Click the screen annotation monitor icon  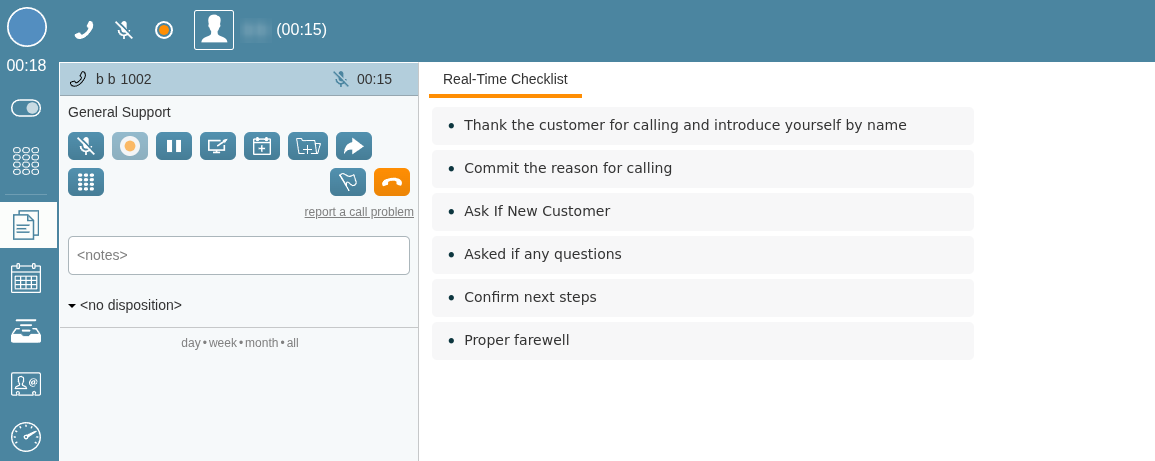[218, 146]
